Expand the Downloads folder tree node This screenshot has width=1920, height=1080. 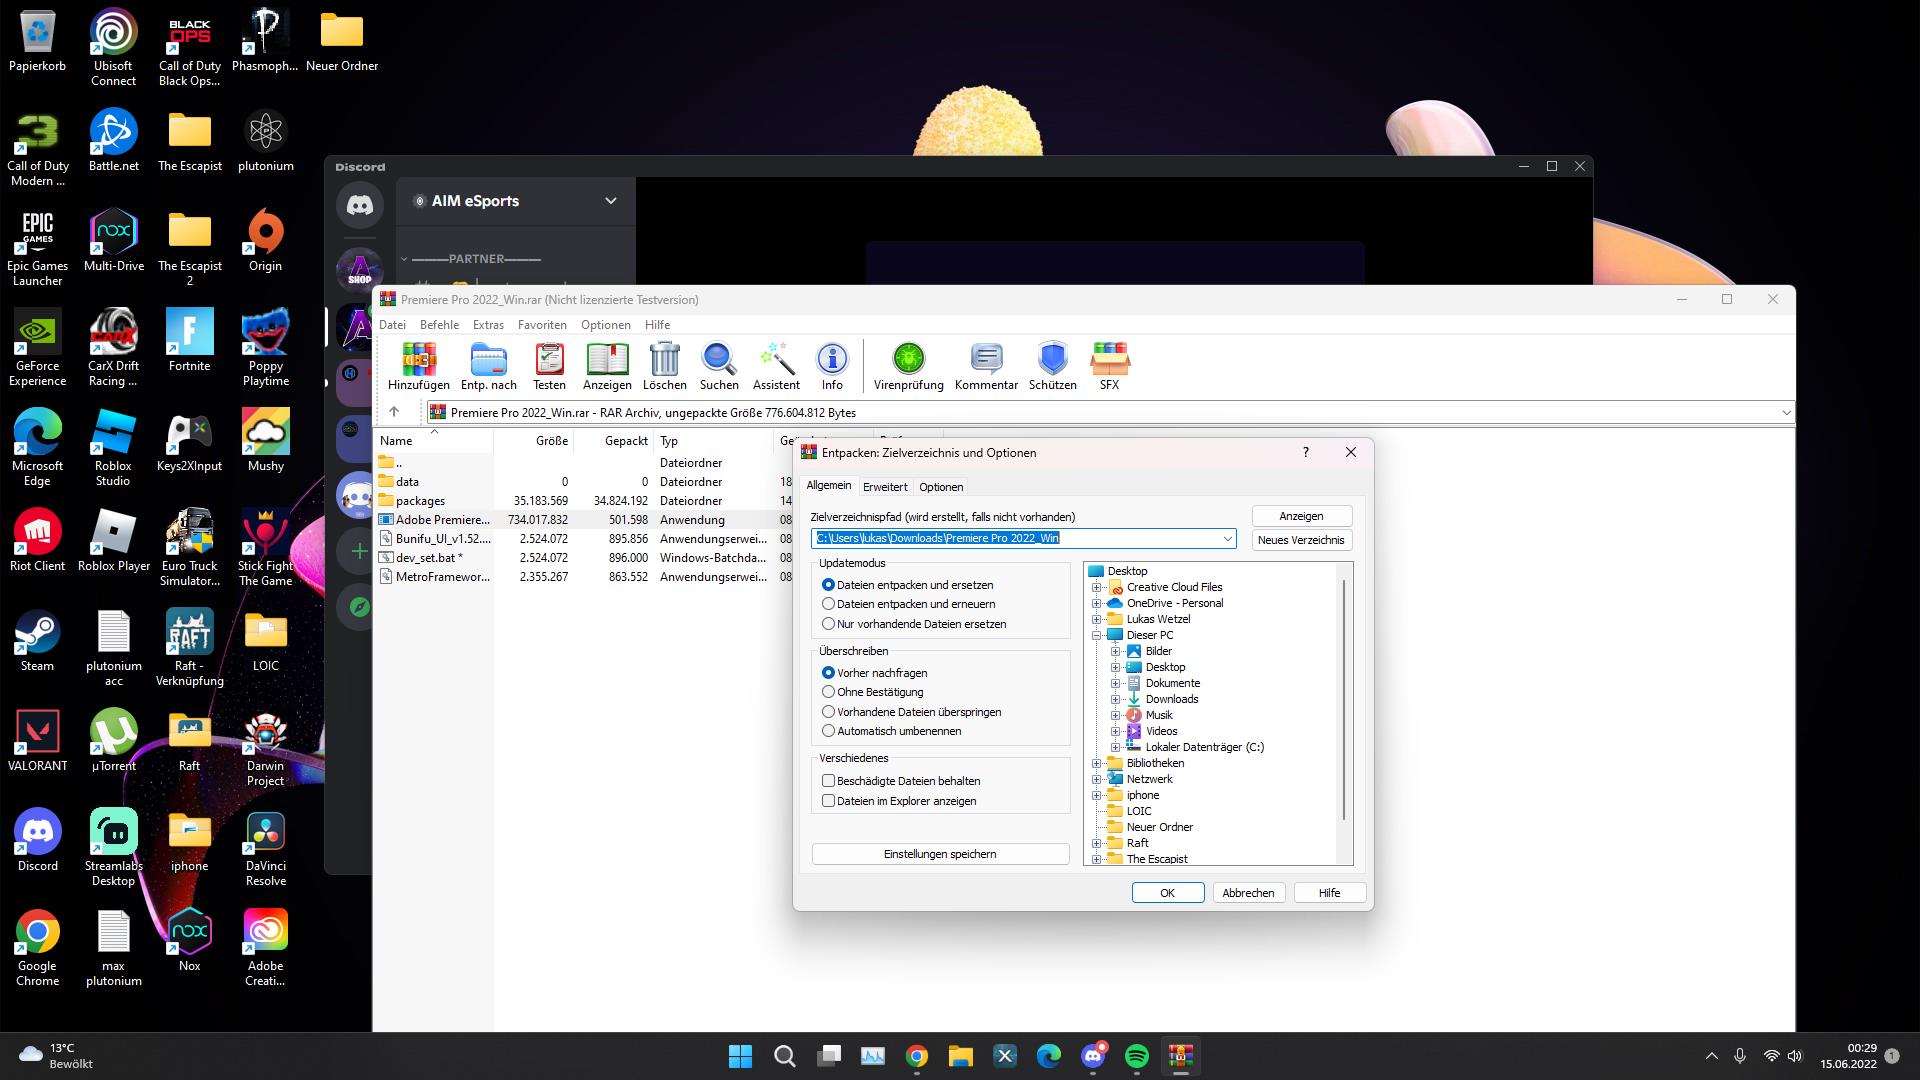pos(1116,699)
